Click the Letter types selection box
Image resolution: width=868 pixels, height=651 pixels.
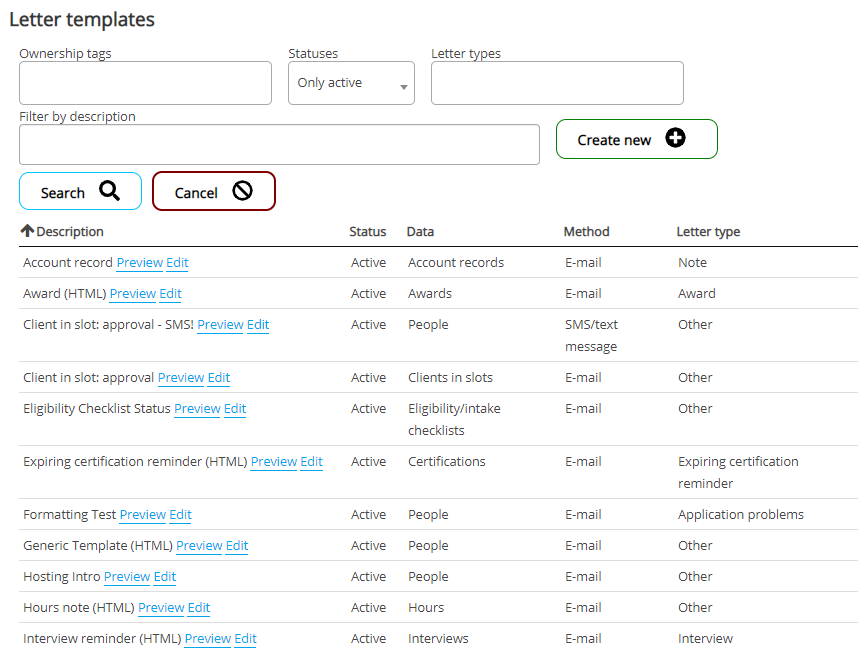pyautogui.click(x=557, y=83)
